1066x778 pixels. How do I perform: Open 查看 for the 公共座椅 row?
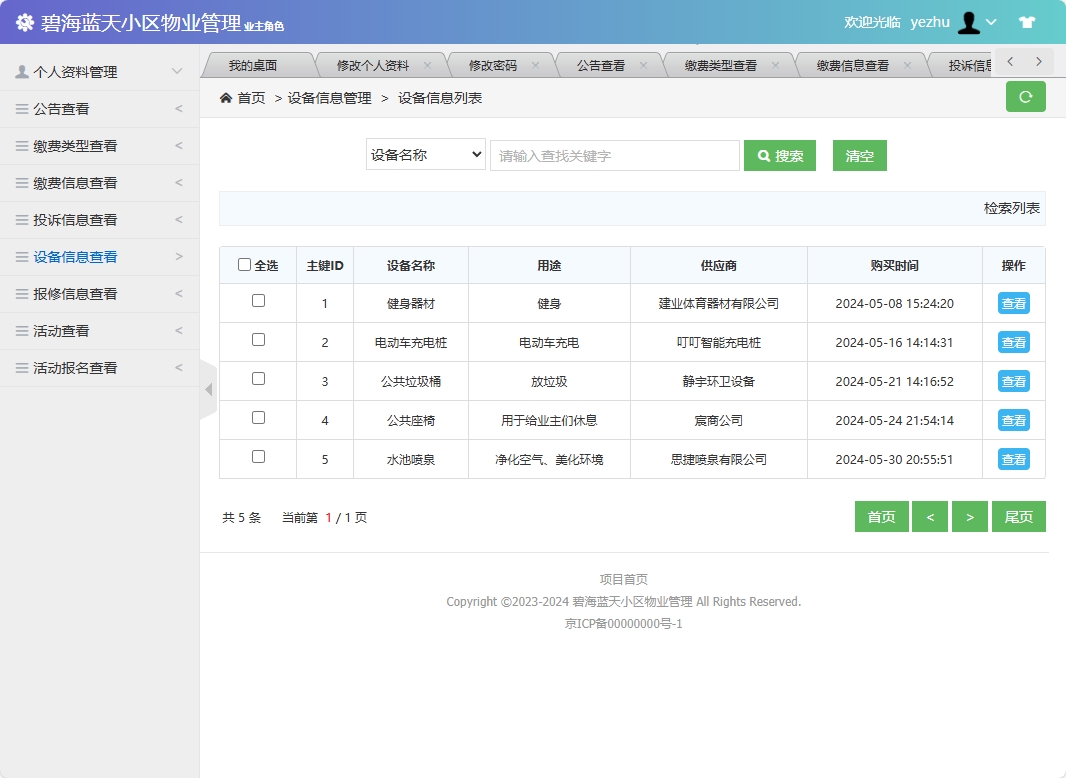1013,420
